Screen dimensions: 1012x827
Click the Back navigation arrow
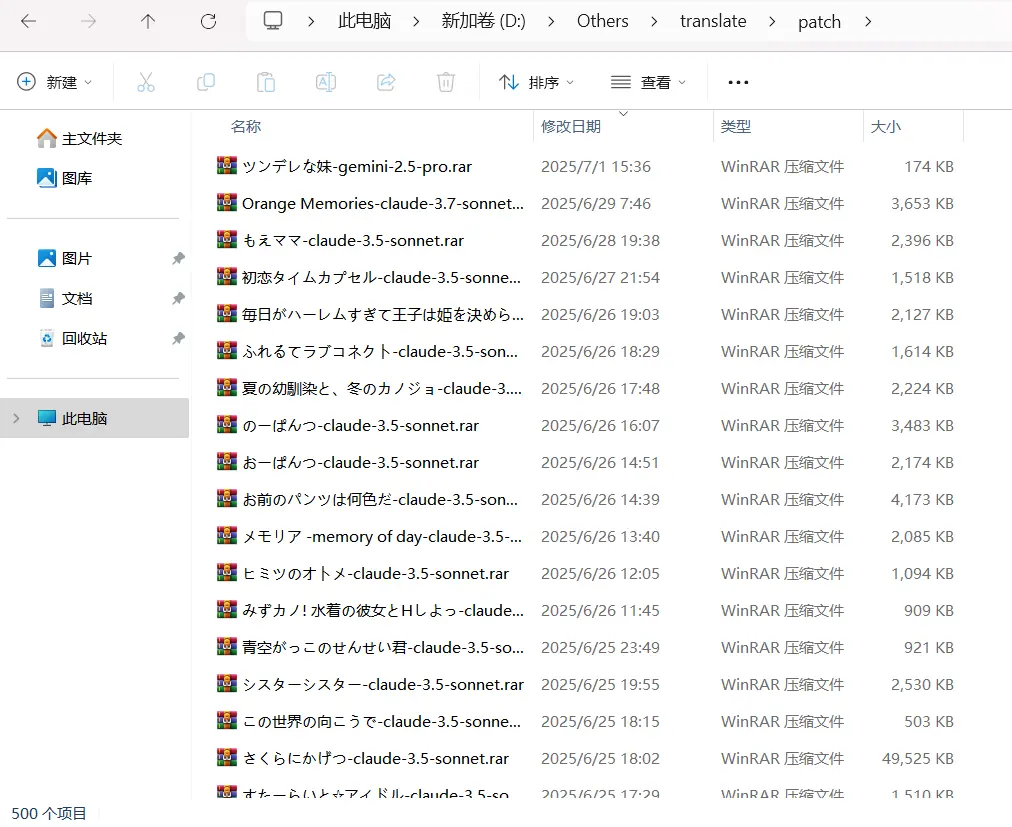coord(28,21)
